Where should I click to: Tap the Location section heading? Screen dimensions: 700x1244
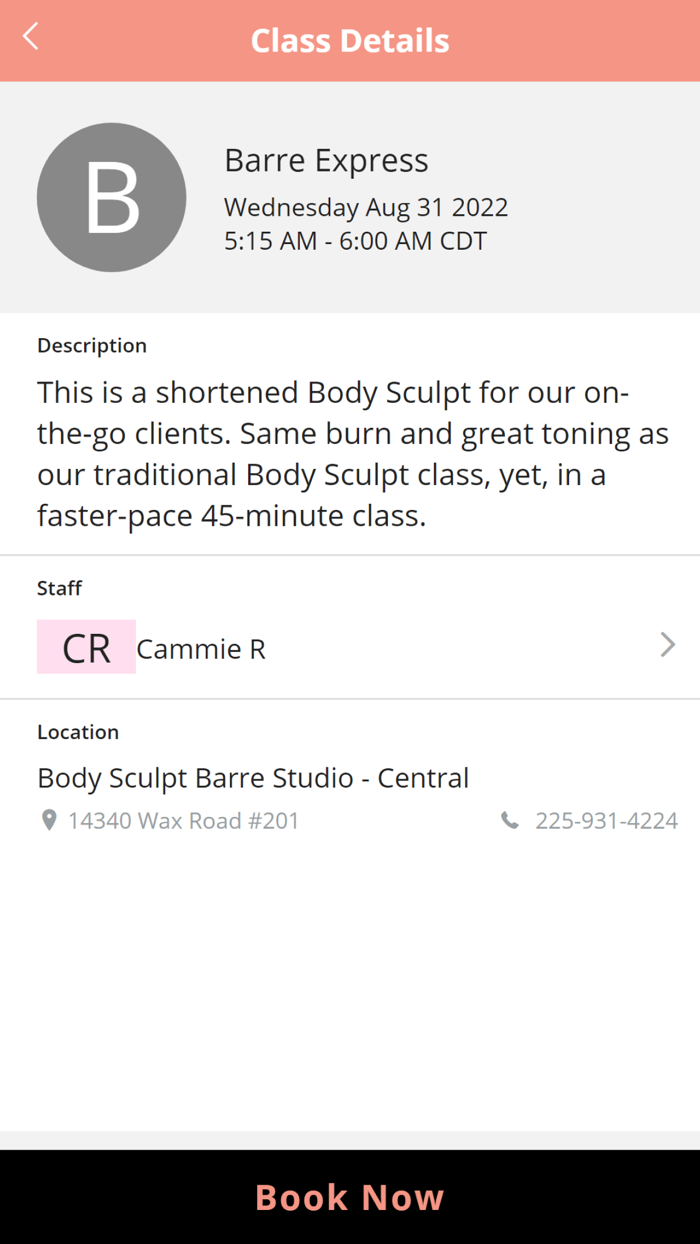click(78, 731)
